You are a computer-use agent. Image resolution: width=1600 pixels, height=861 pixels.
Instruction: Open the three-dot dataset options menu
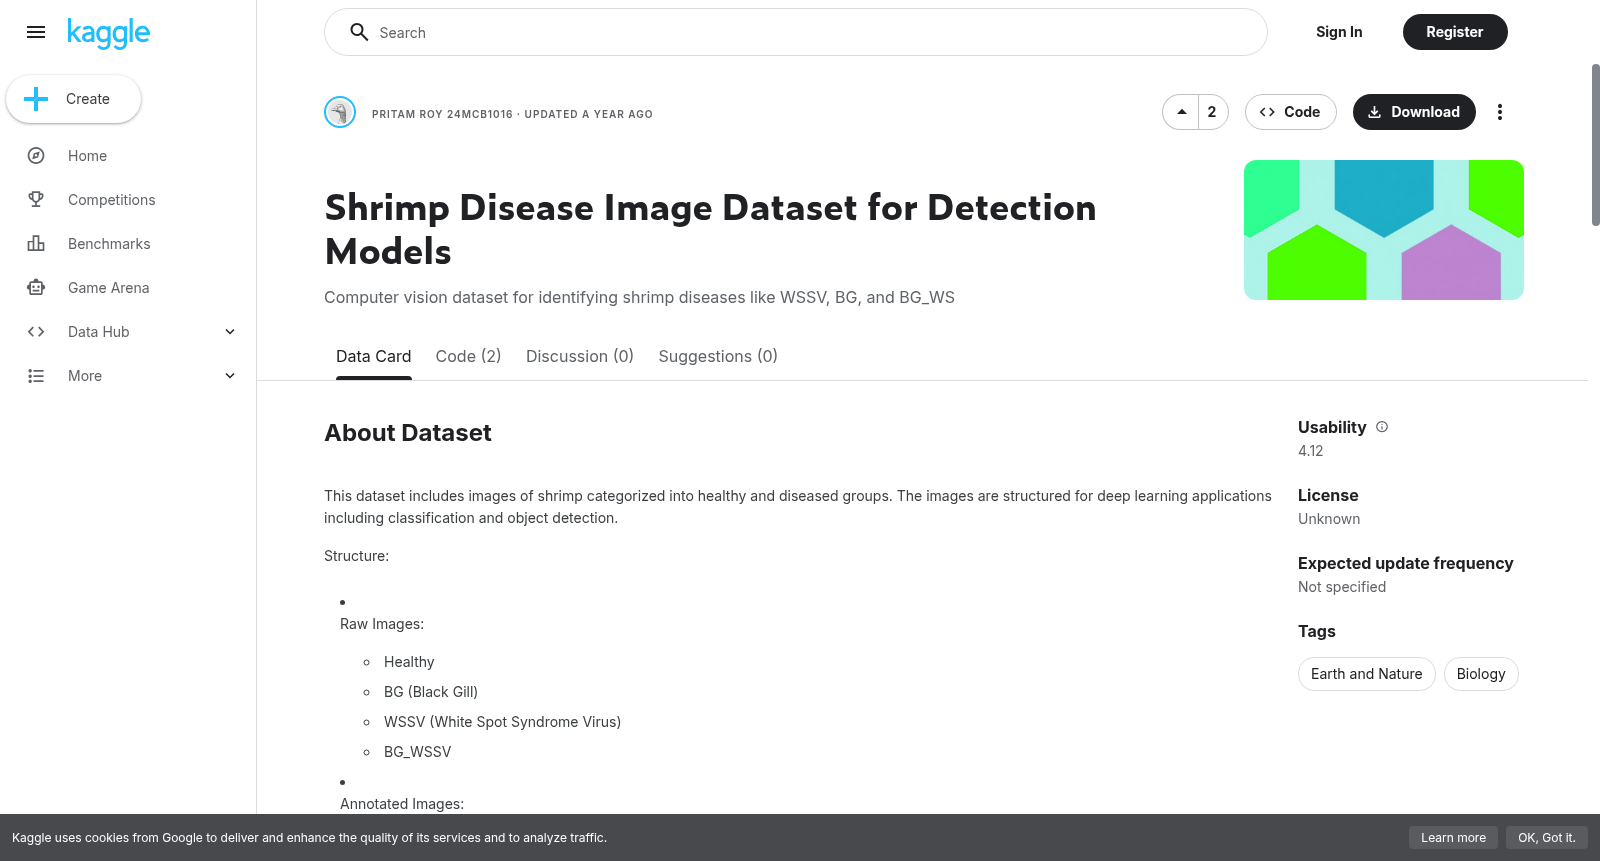(x=1500, y=112)
